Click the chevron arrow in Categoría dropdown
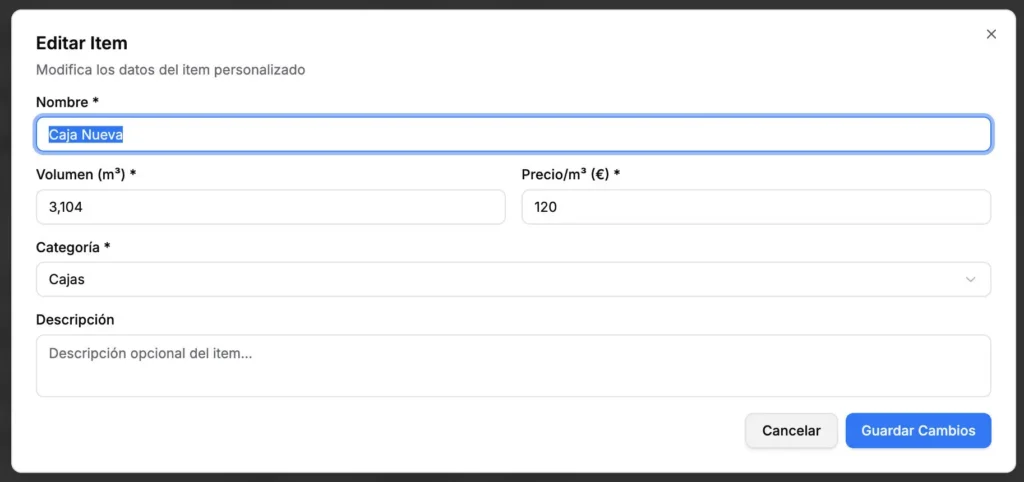 970,279
